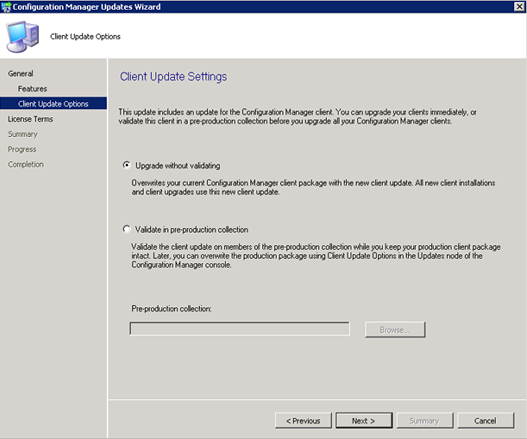527x439 pixels.
Task: Open the General wizard step
Action: pos(21,74)
